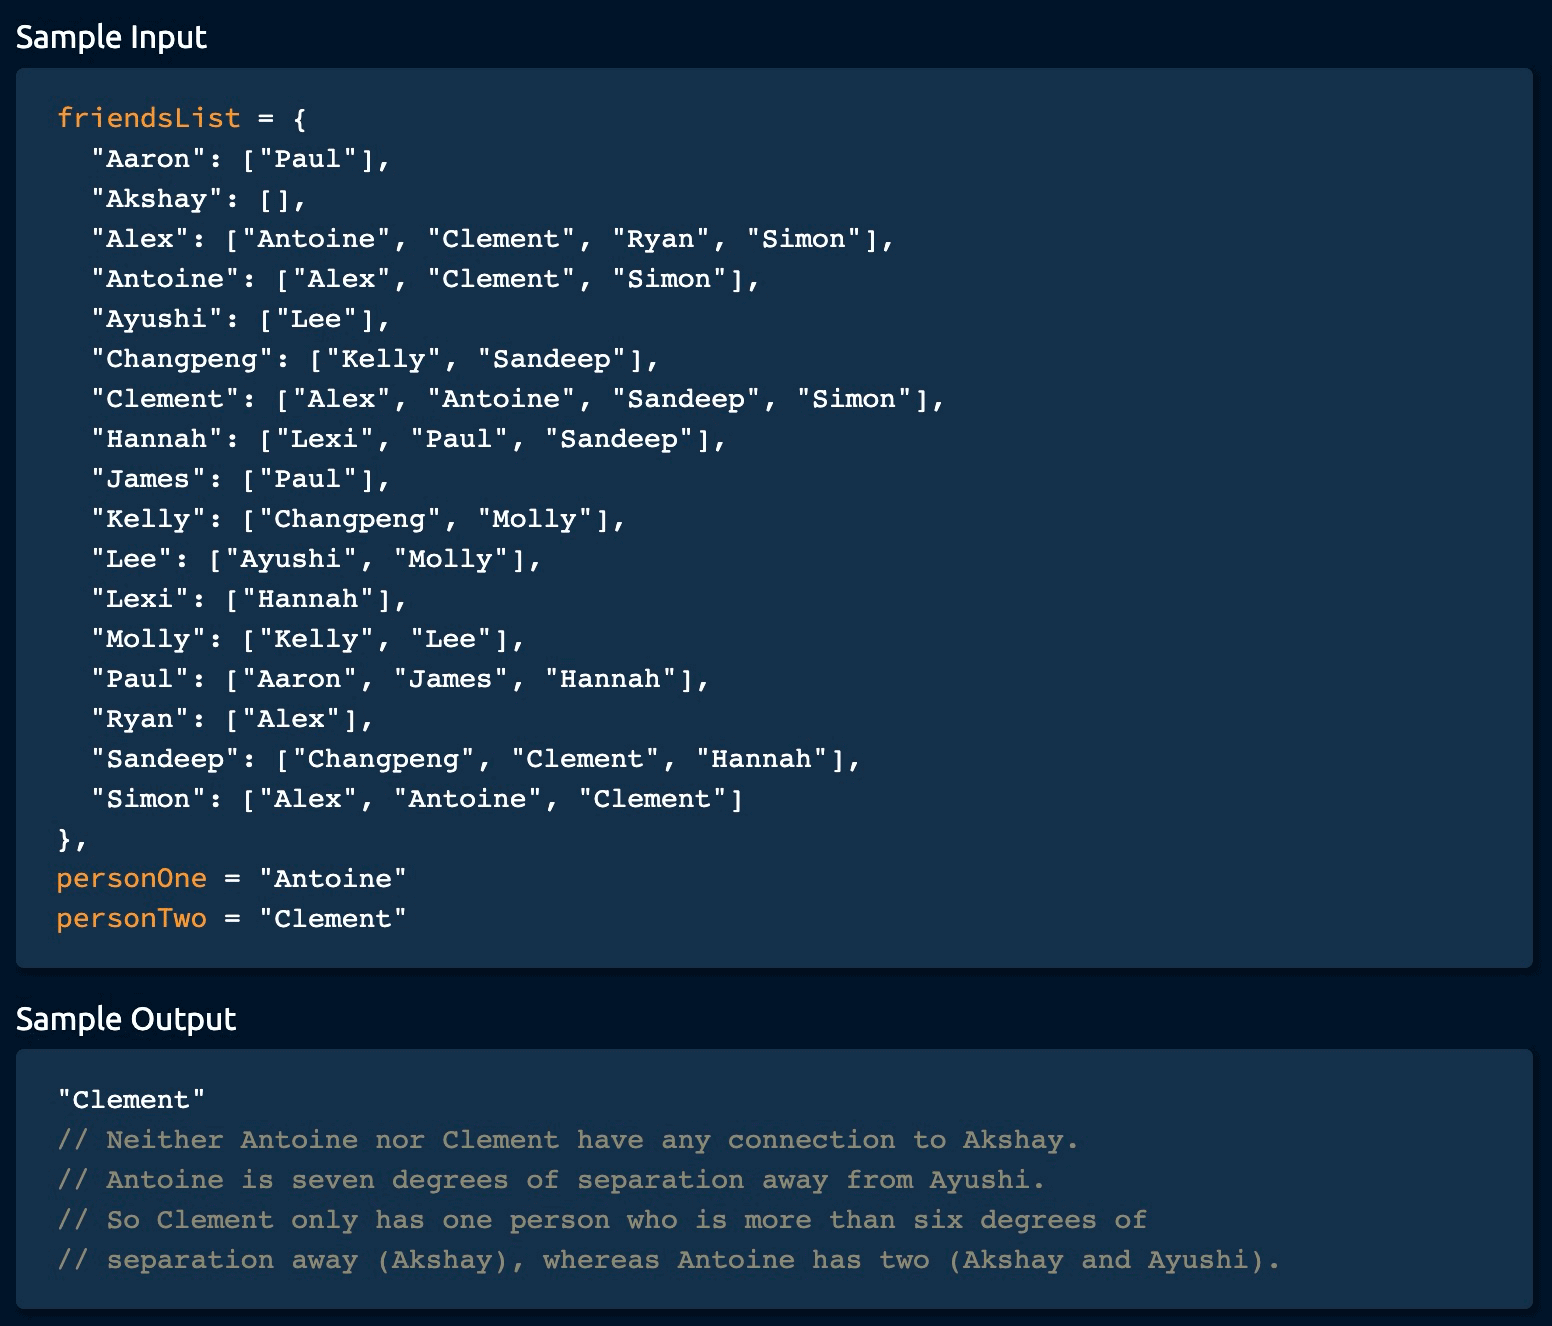Click the last comment line ending "Akshay and Ayushi"
1552x1326 pixels.
668,1259
